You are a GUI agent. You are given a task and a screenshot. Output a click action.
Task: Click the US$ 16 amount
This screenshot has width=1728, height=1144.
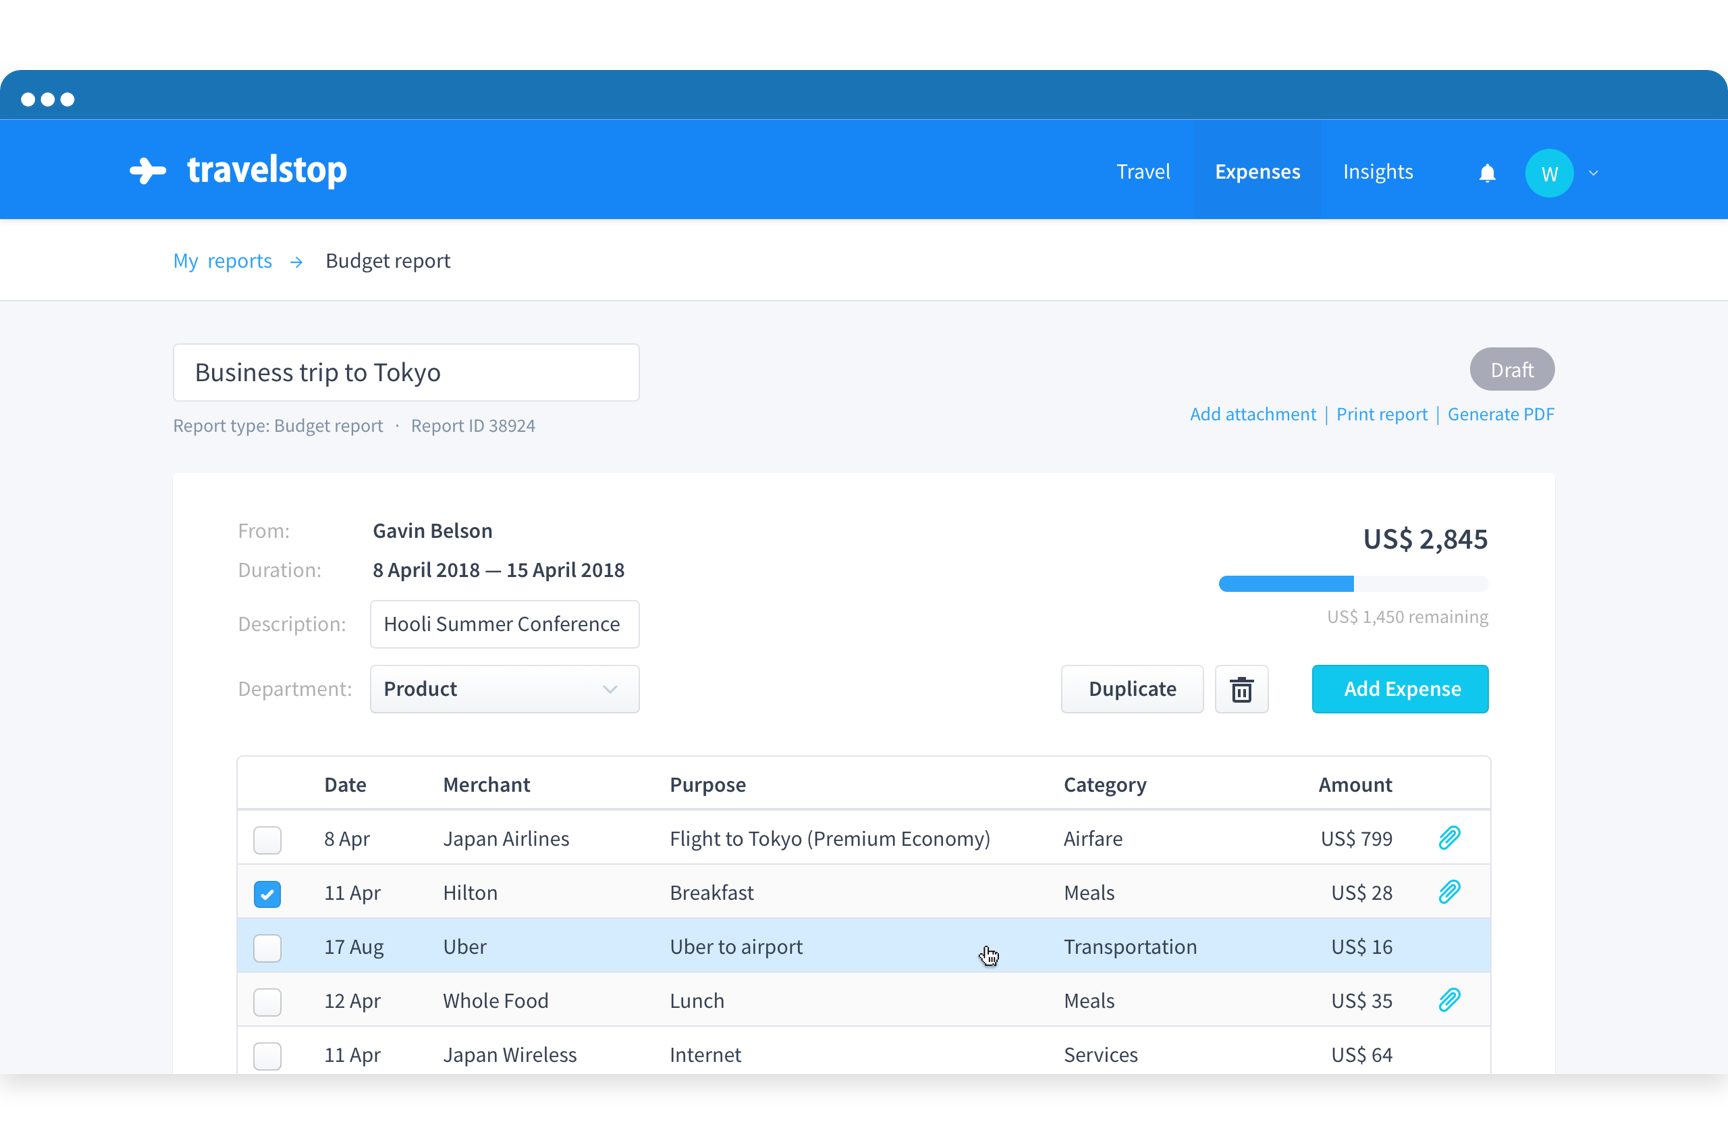1362,947
